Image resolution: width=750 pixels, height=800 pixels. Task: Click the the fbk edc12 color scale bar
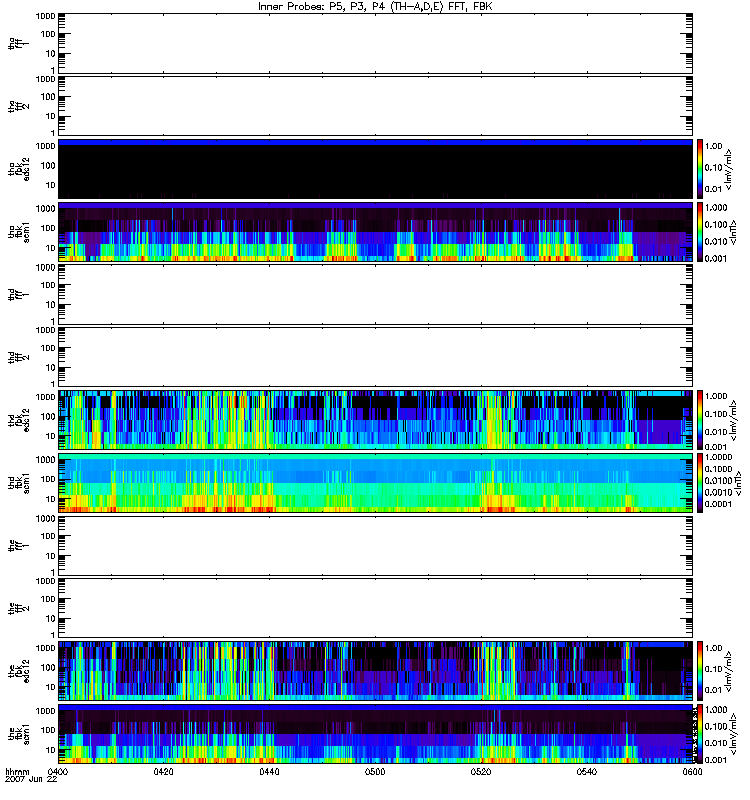click(700, 671)
